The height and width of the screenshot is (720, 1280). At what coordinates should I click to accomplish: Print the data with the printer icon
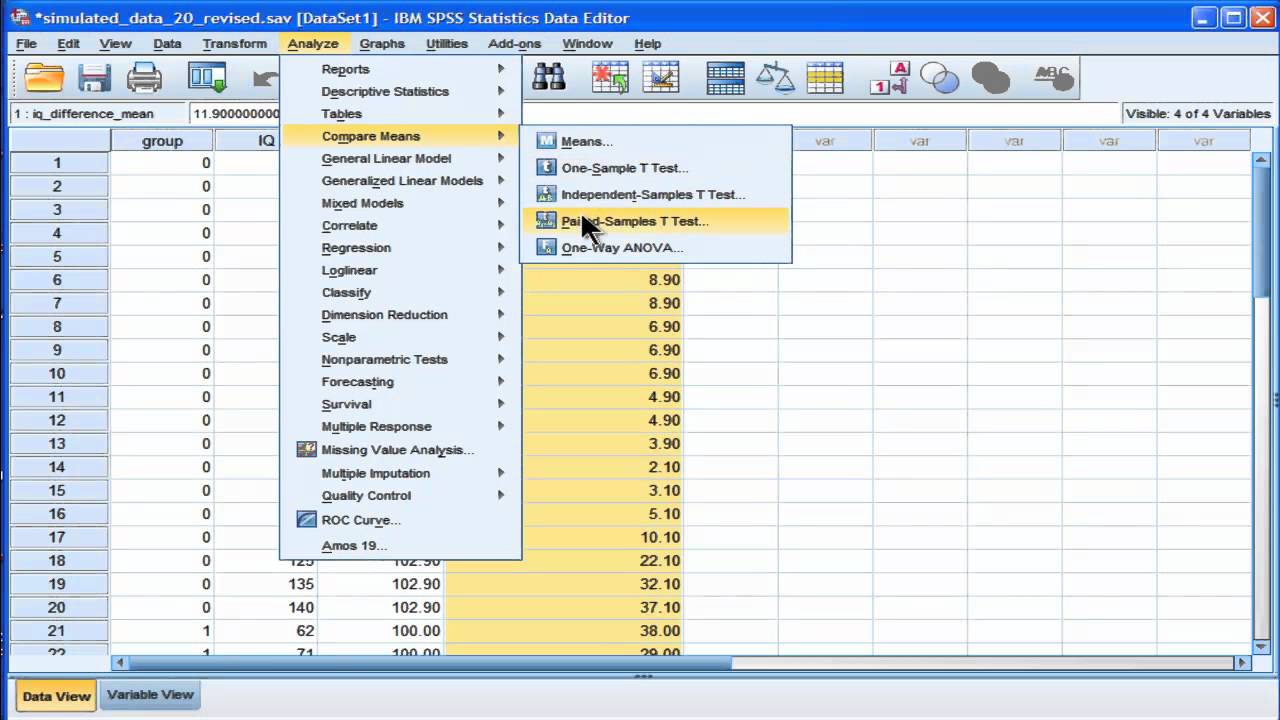coord(144,78)
